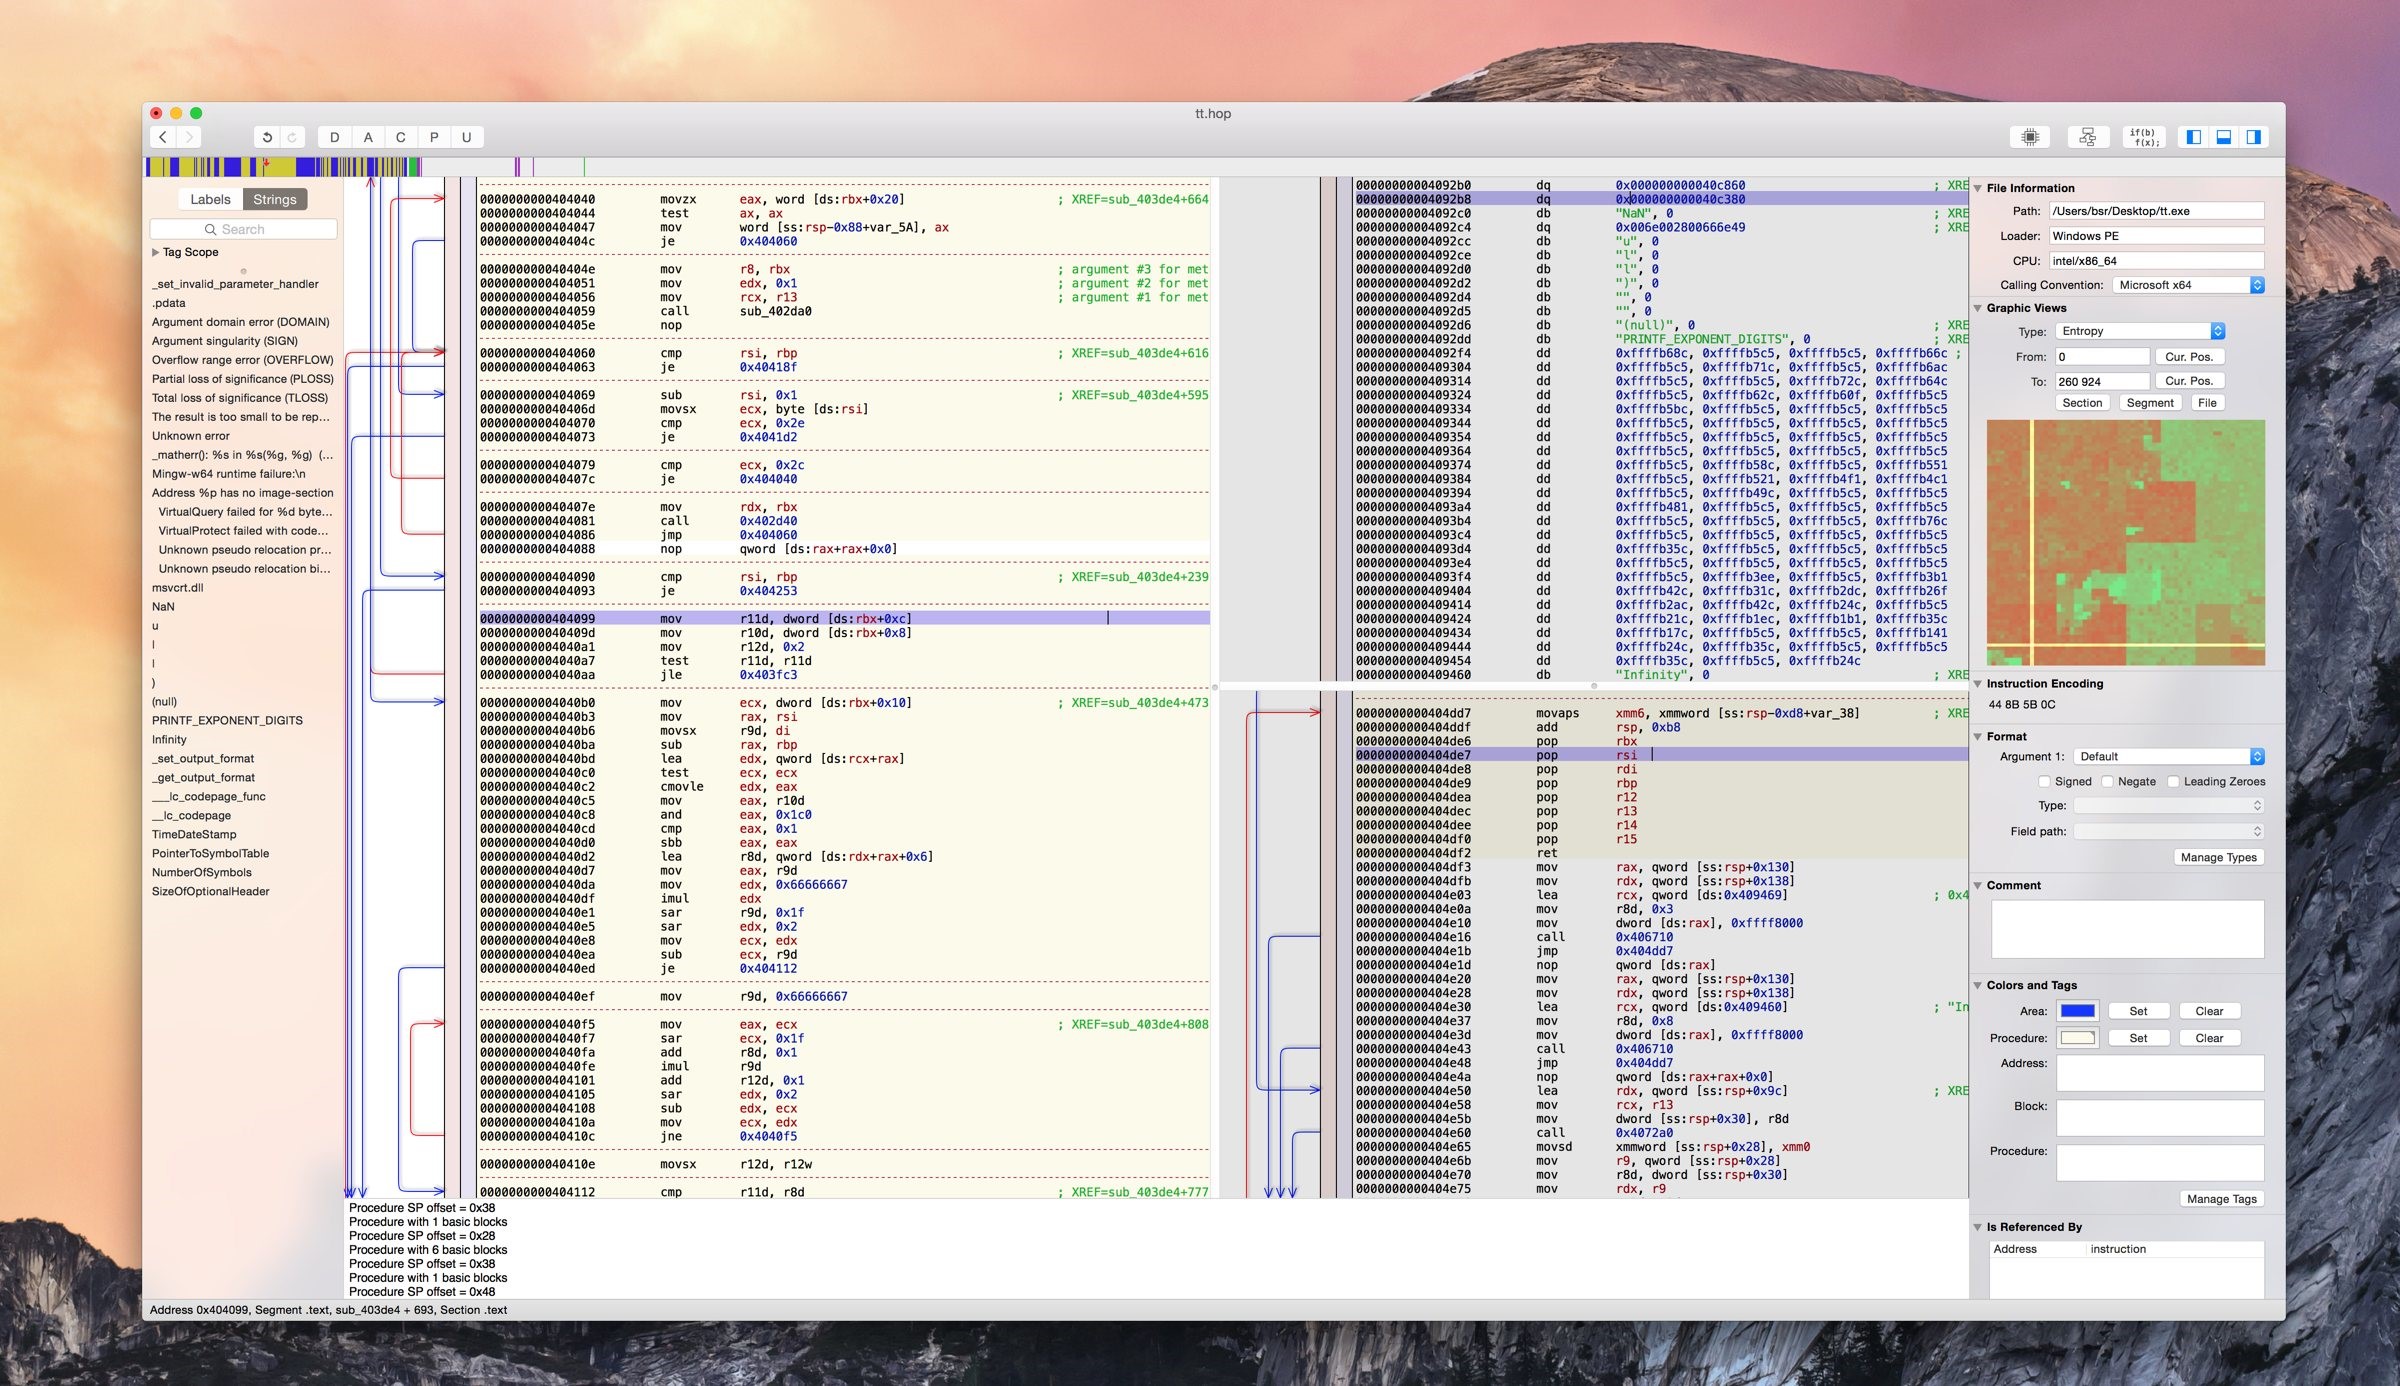The image size is (2400, 1386).
Task: Click the Path text field
Action: pos(2156,211)
